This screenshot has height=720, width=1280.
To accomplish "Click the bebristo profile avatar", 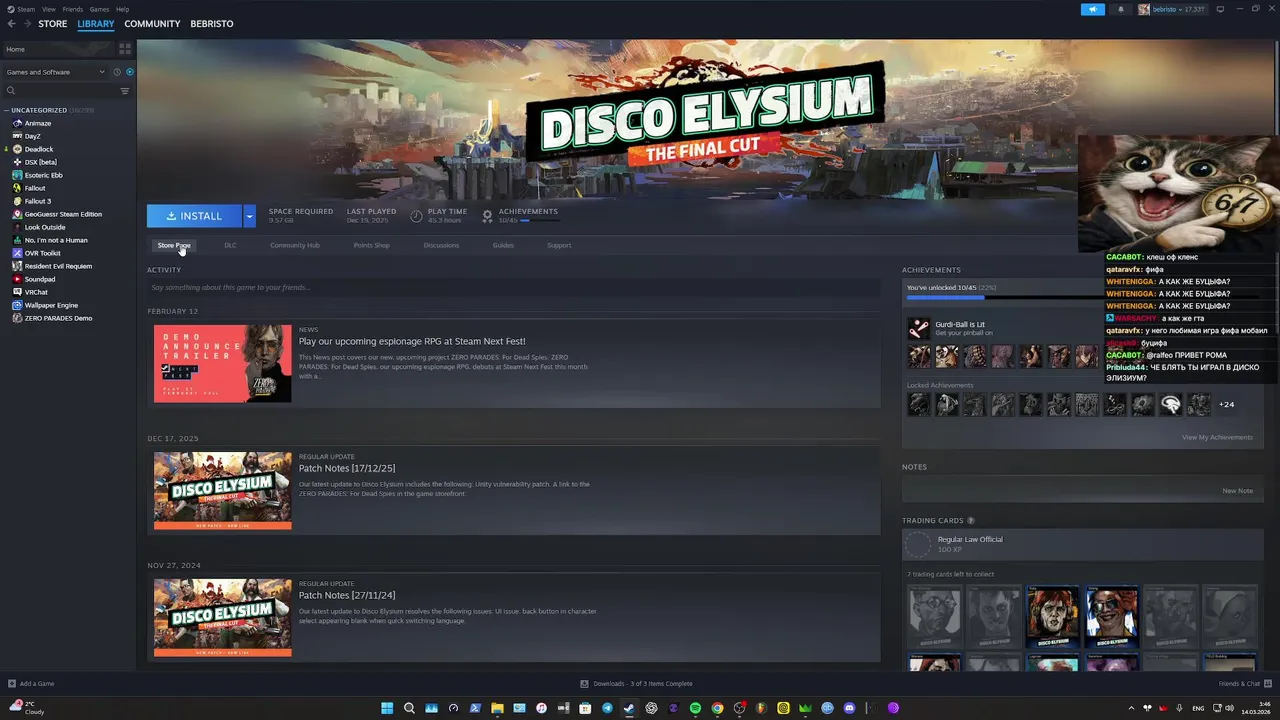I will click(1144, 9).
